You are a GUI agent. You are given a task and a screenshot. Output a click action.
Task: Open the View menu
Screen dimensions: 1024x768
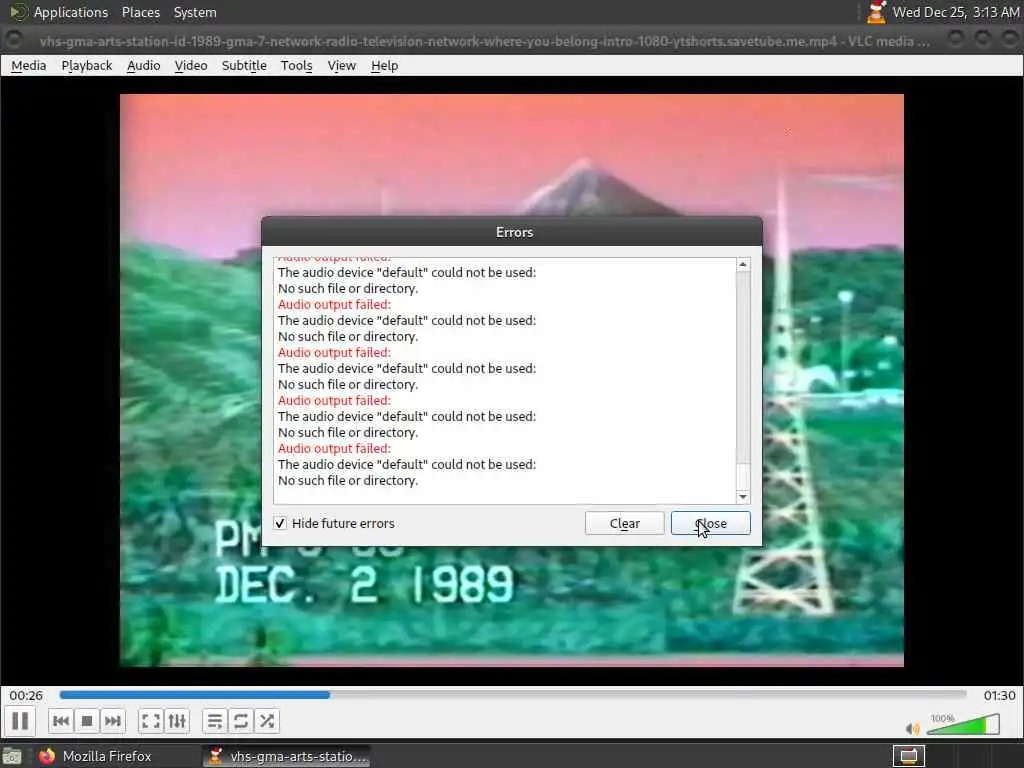(x=342, y=65)
